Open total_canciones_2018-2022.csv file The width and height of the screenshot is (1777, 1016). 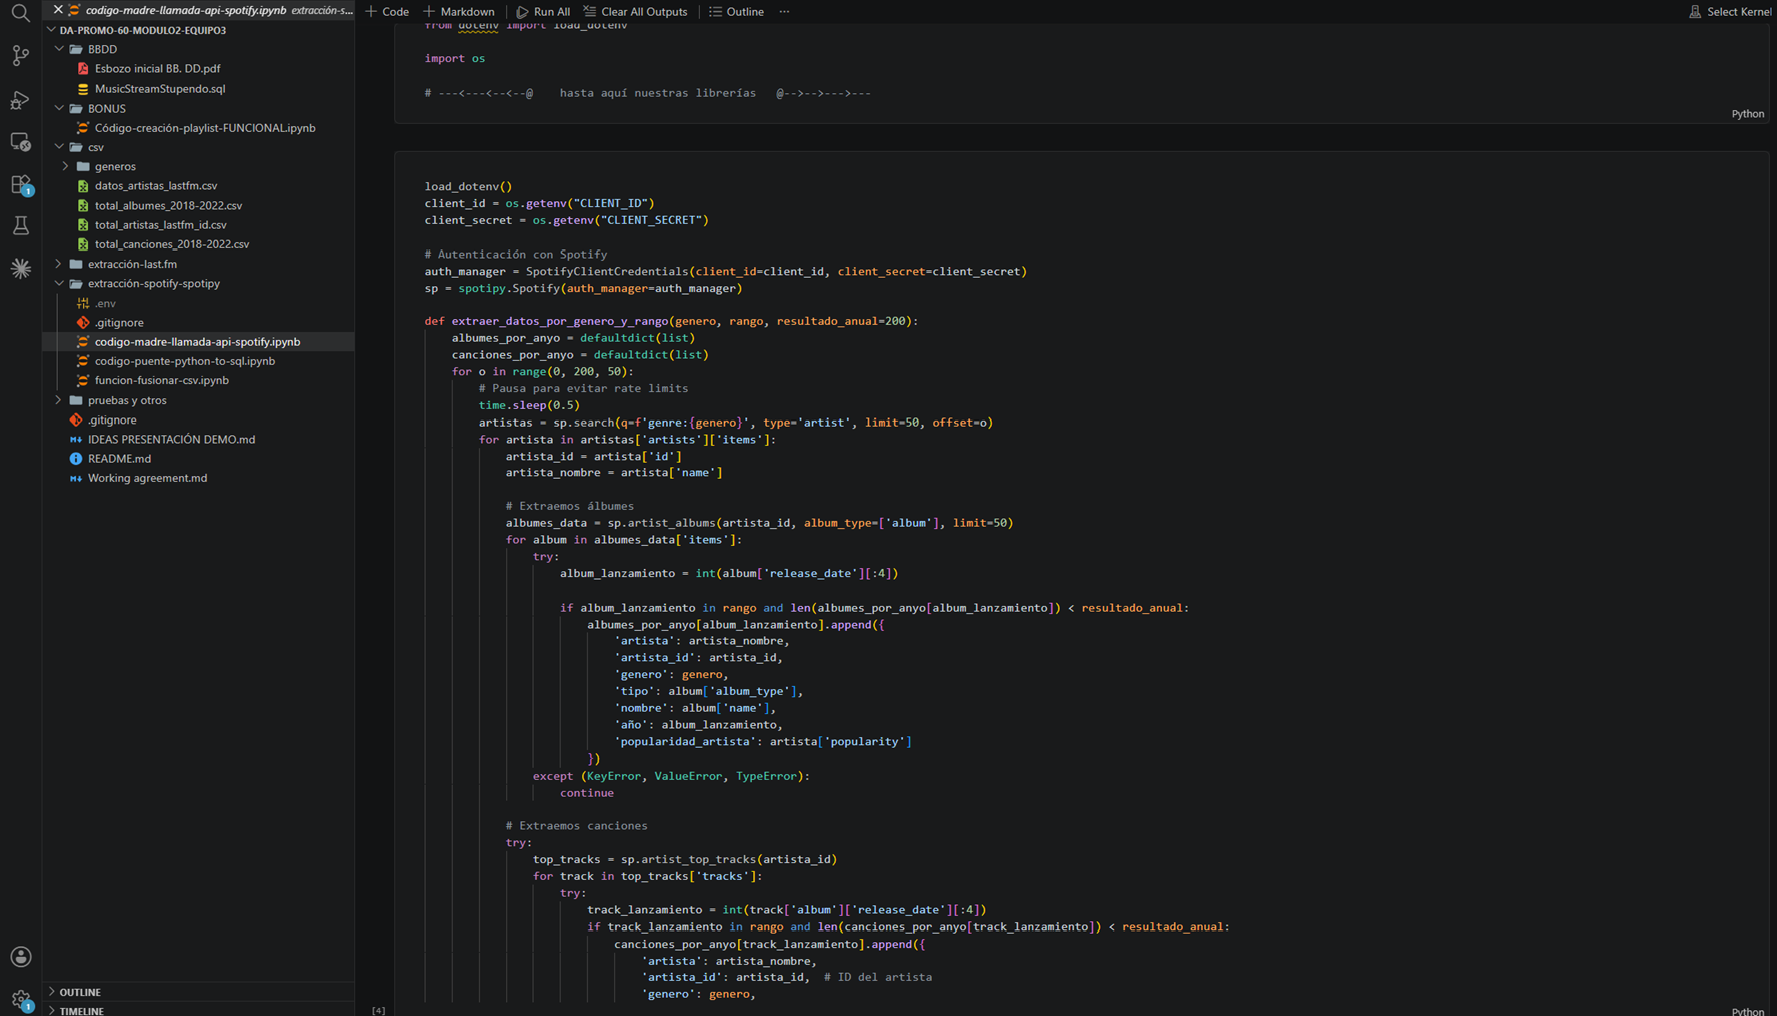(x=172, y=244)
